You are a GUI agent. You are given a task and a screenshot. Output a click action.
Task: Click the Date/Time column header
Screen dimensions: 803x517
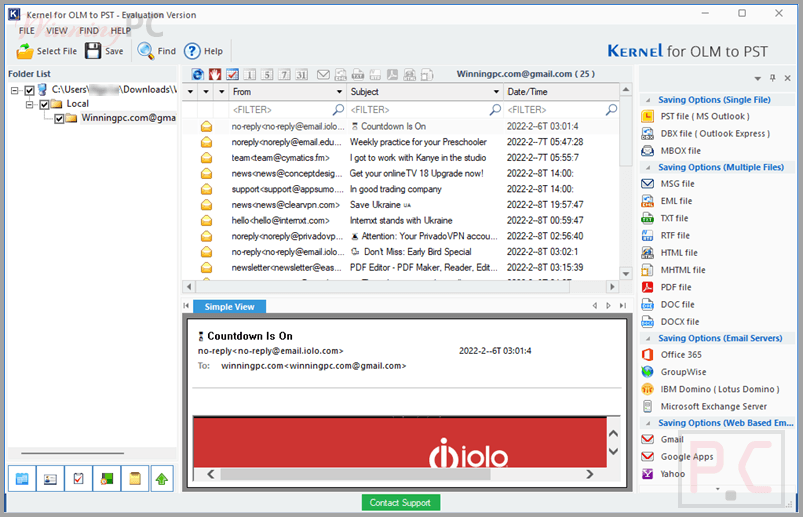562,92
